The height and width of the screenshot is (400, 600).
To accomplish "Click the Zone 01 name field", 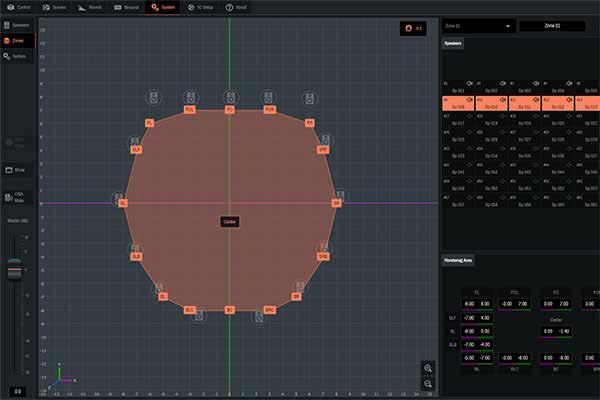I will (x=552, y=26).
